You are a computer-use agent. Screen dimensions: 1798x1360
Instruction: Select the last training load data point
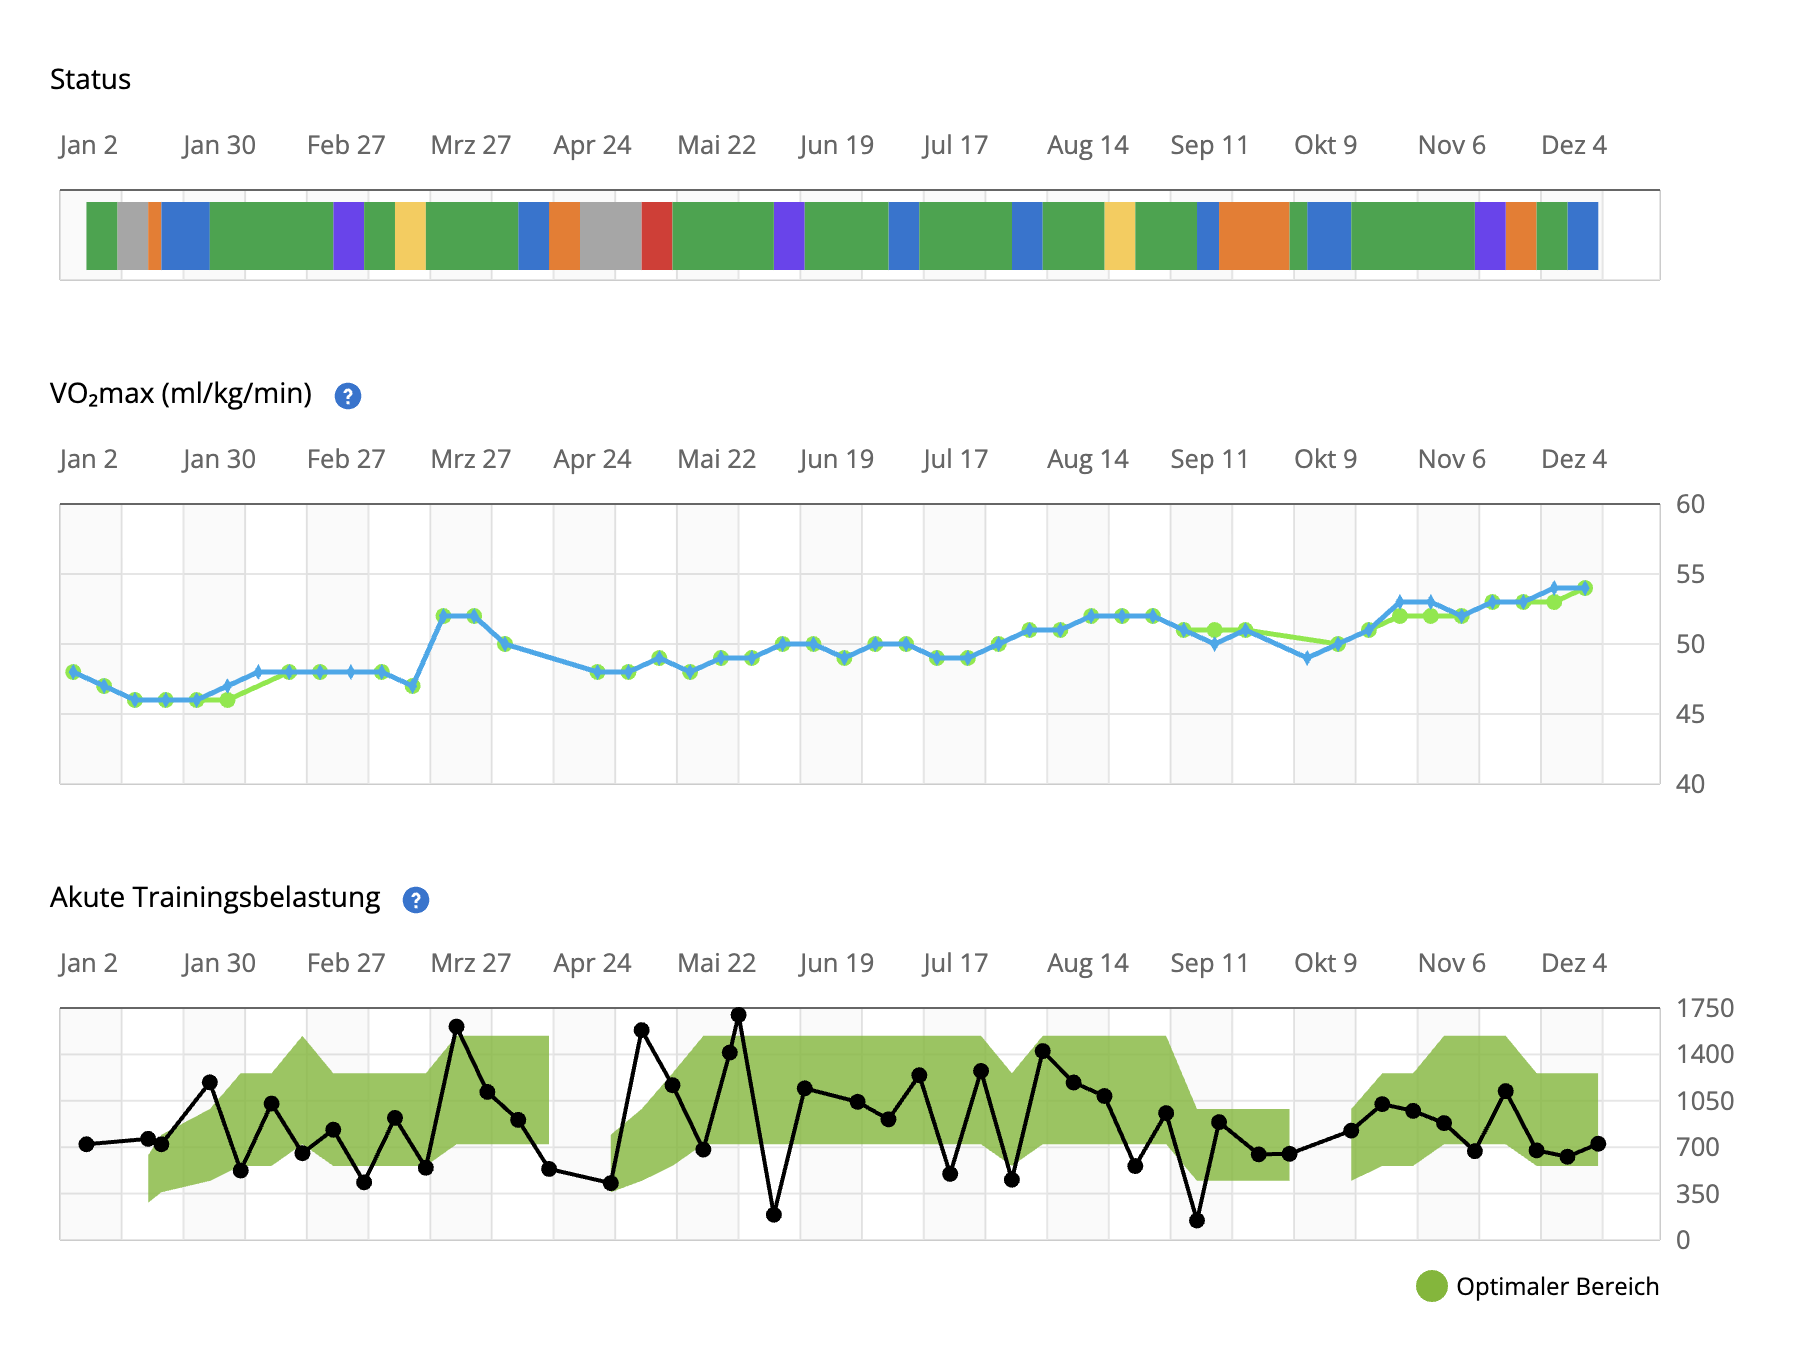click(x=1598, y=1143)
